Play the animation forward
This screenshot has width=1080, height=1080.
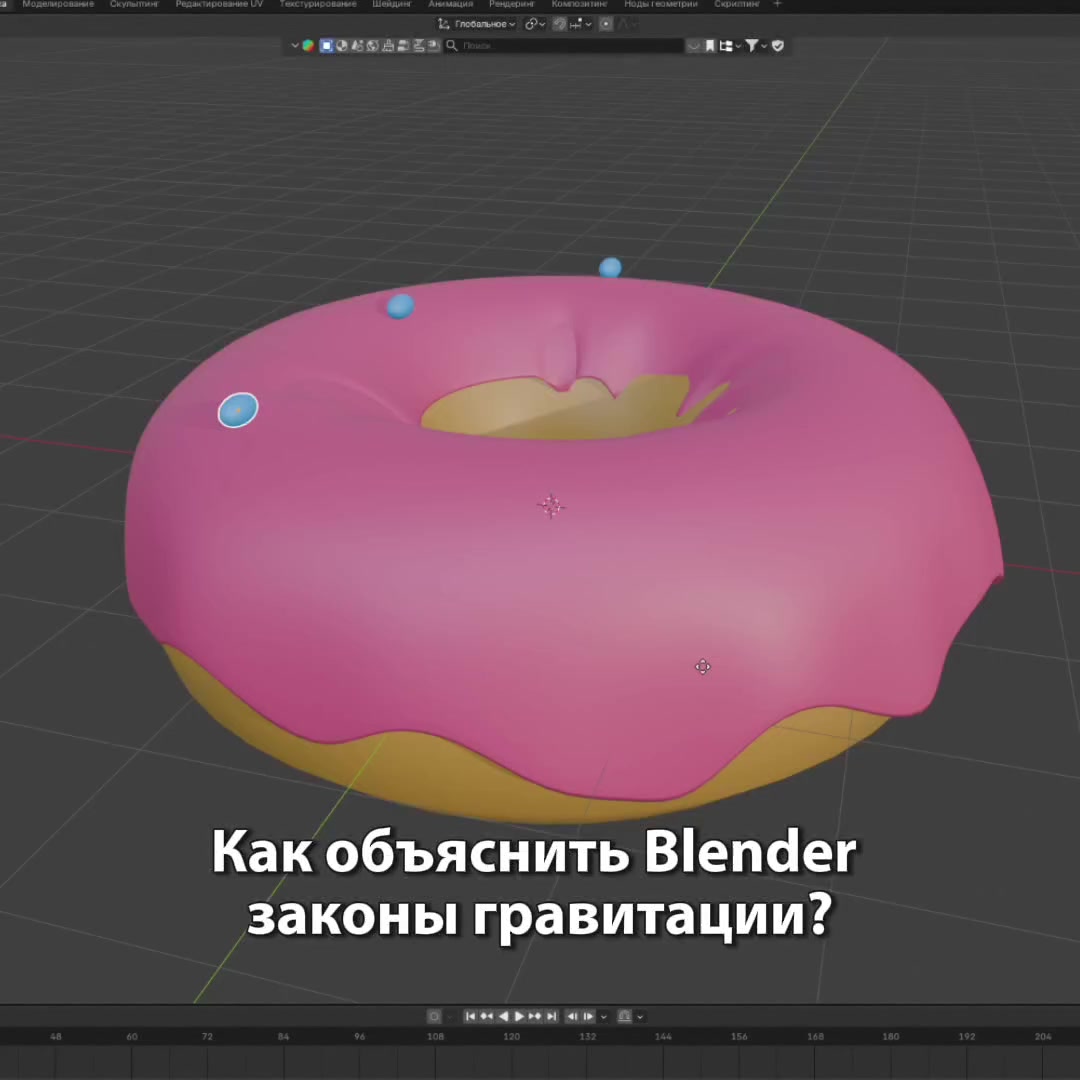pyautogui.click(x=519, y=1016)
